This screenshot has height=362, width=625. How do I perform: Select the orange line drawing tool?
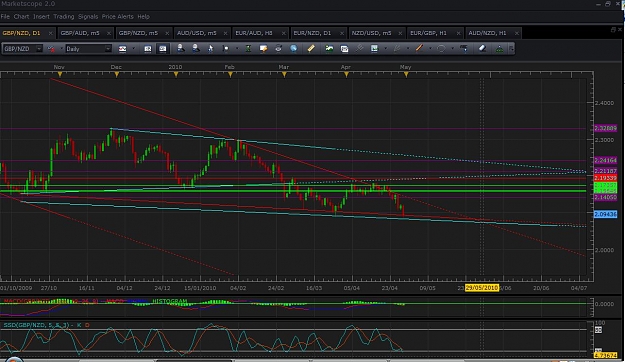click(419, 49)
